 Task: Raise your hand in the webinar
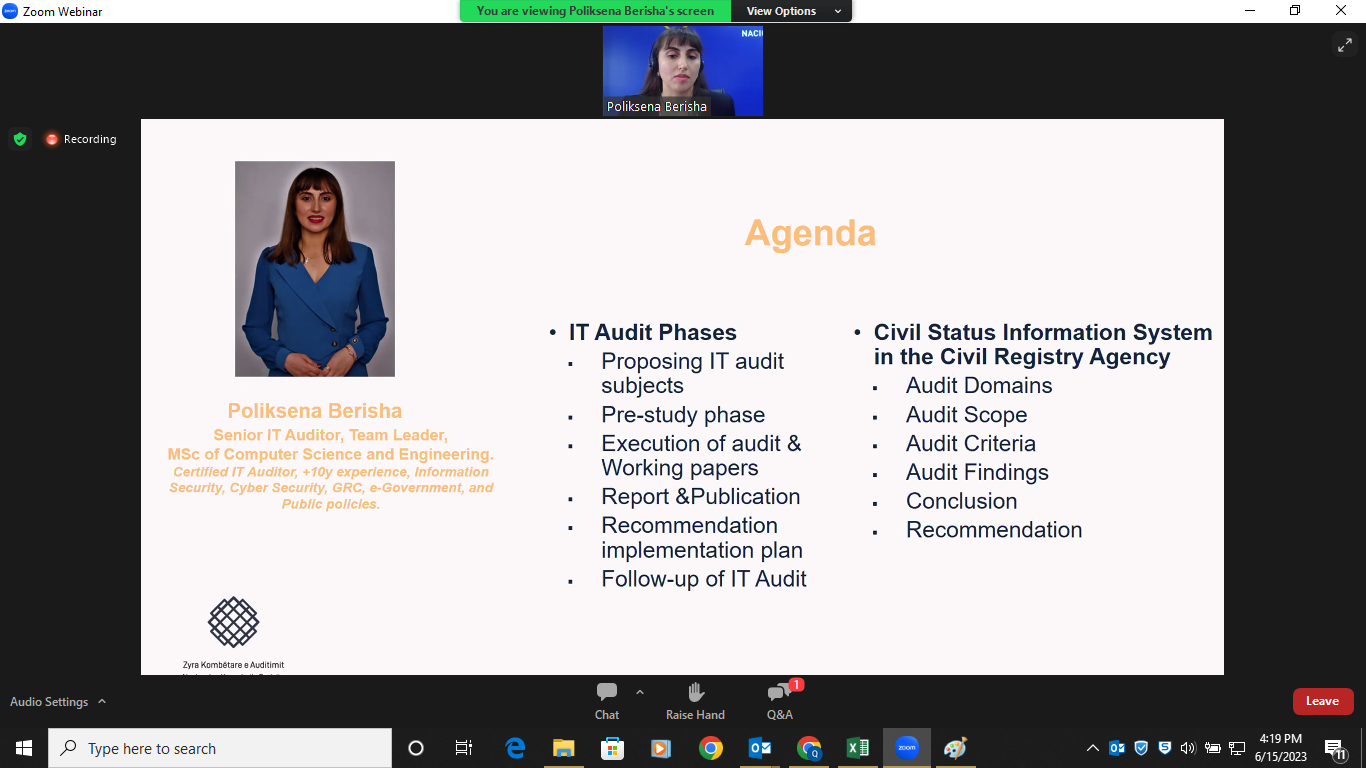696,701
